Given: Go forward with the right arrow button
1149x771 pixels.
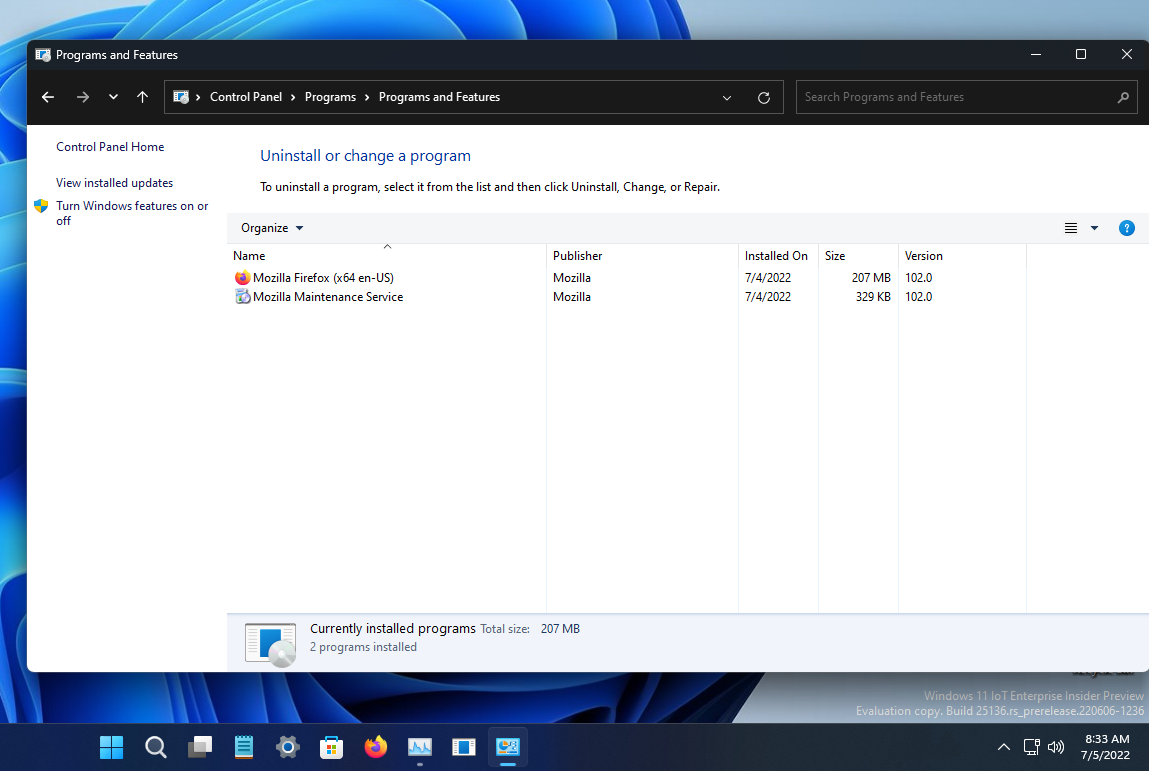Looking at the screenshot, I should (83, 97).
